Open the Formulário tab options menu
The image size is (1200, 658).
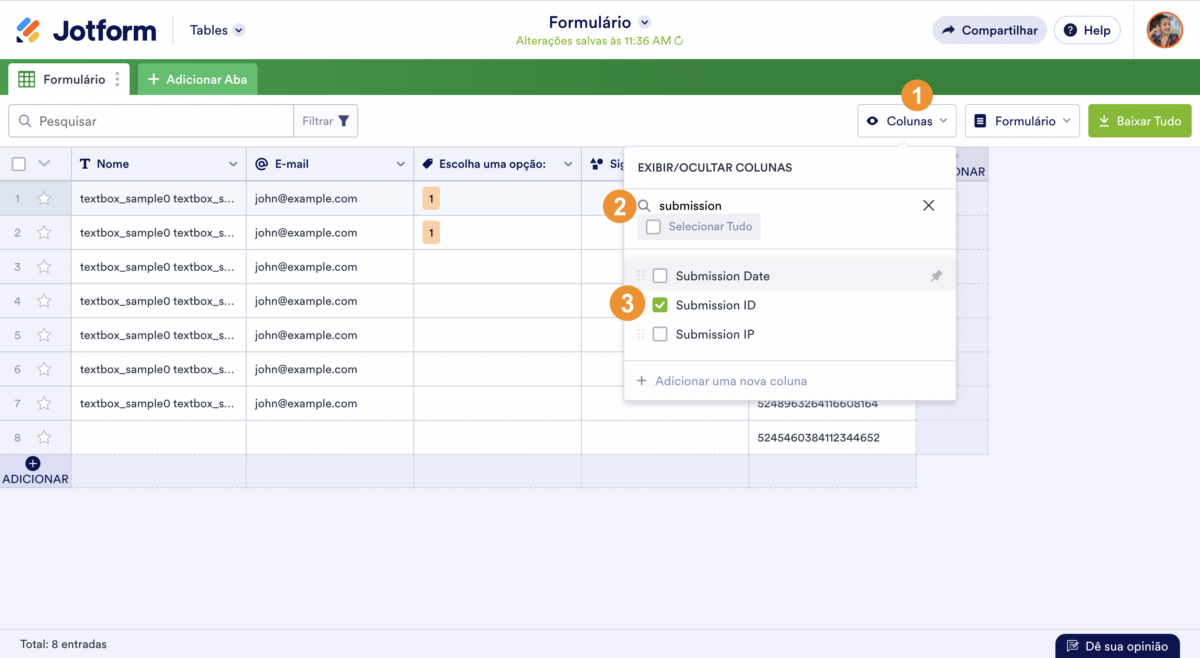click(x=117, y=79)
